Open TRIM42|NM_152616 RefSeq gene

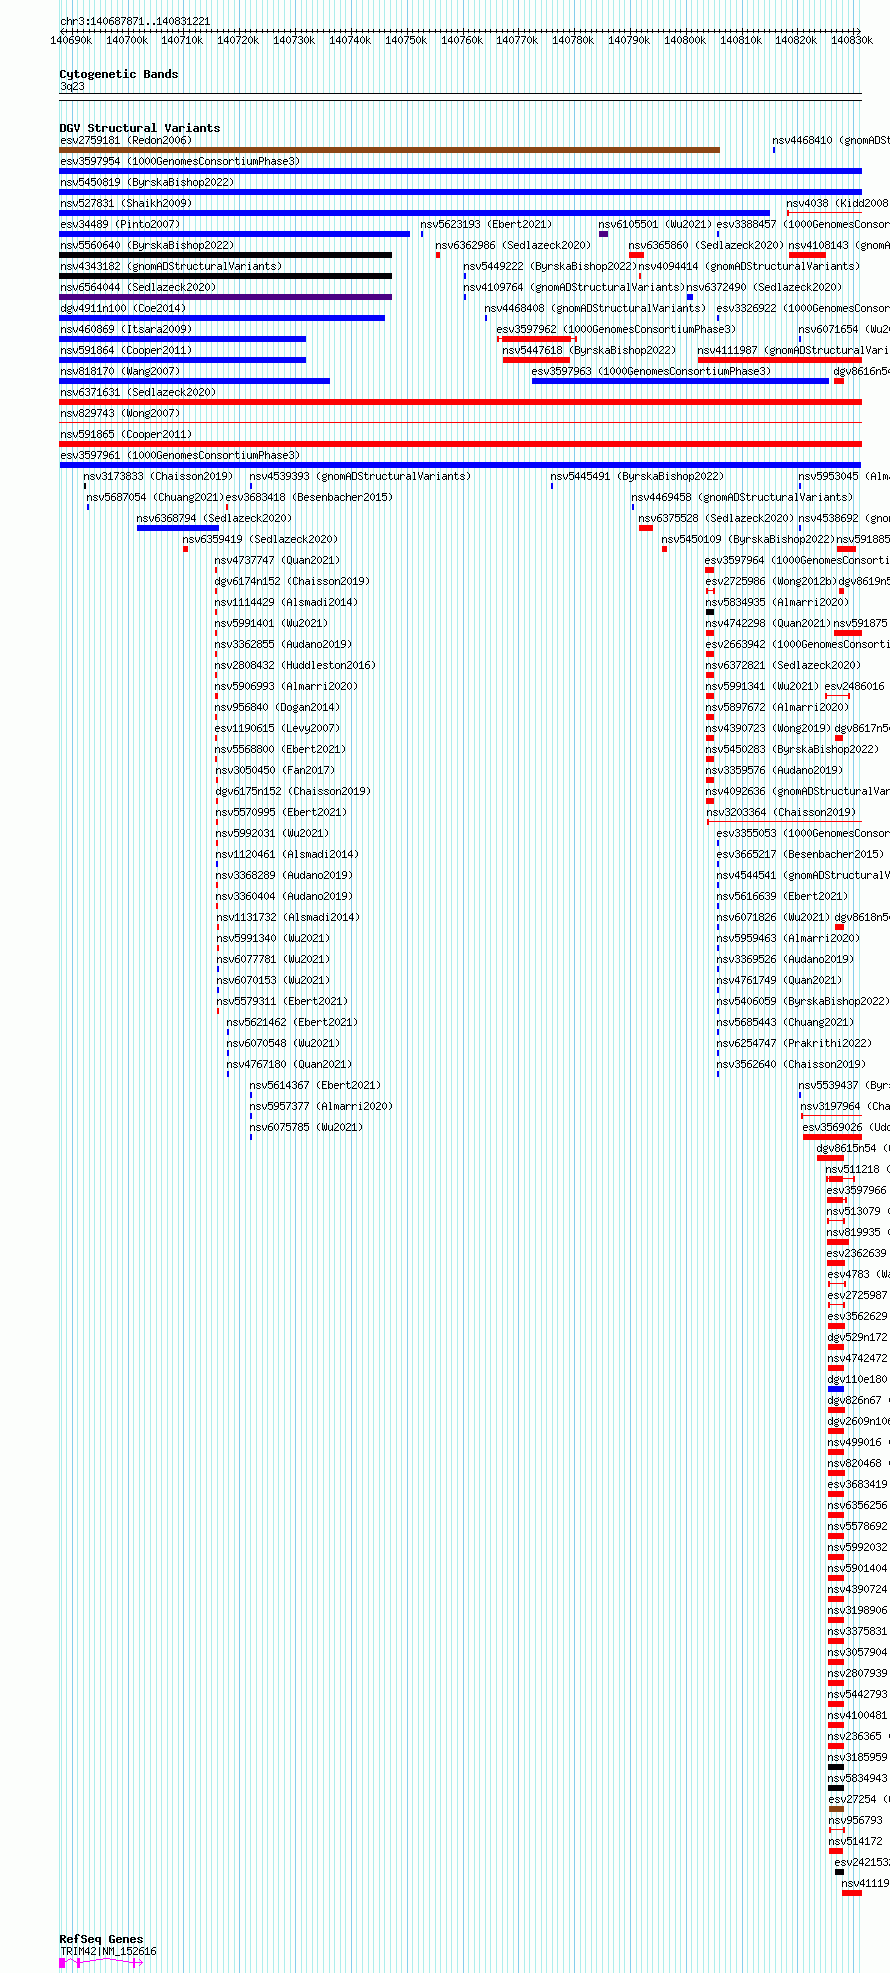[108, 1951]
